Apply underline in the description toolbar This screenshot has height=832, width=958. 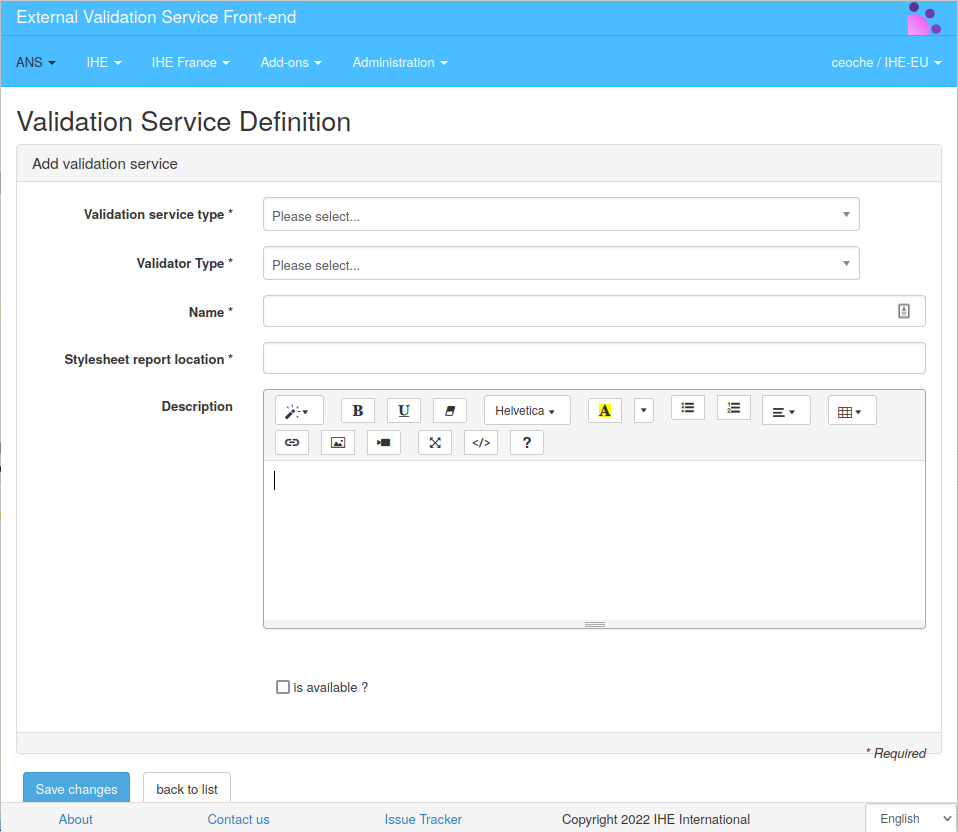point(403,410)
